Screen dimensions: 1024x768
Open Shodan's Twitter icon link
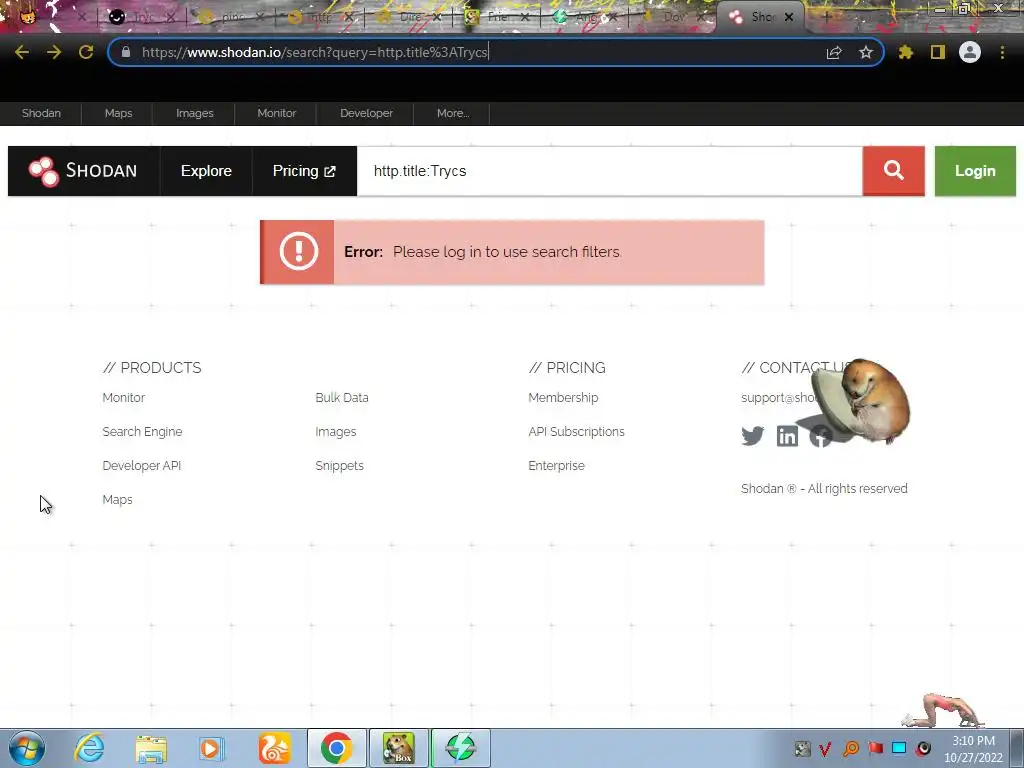(752, 436)
